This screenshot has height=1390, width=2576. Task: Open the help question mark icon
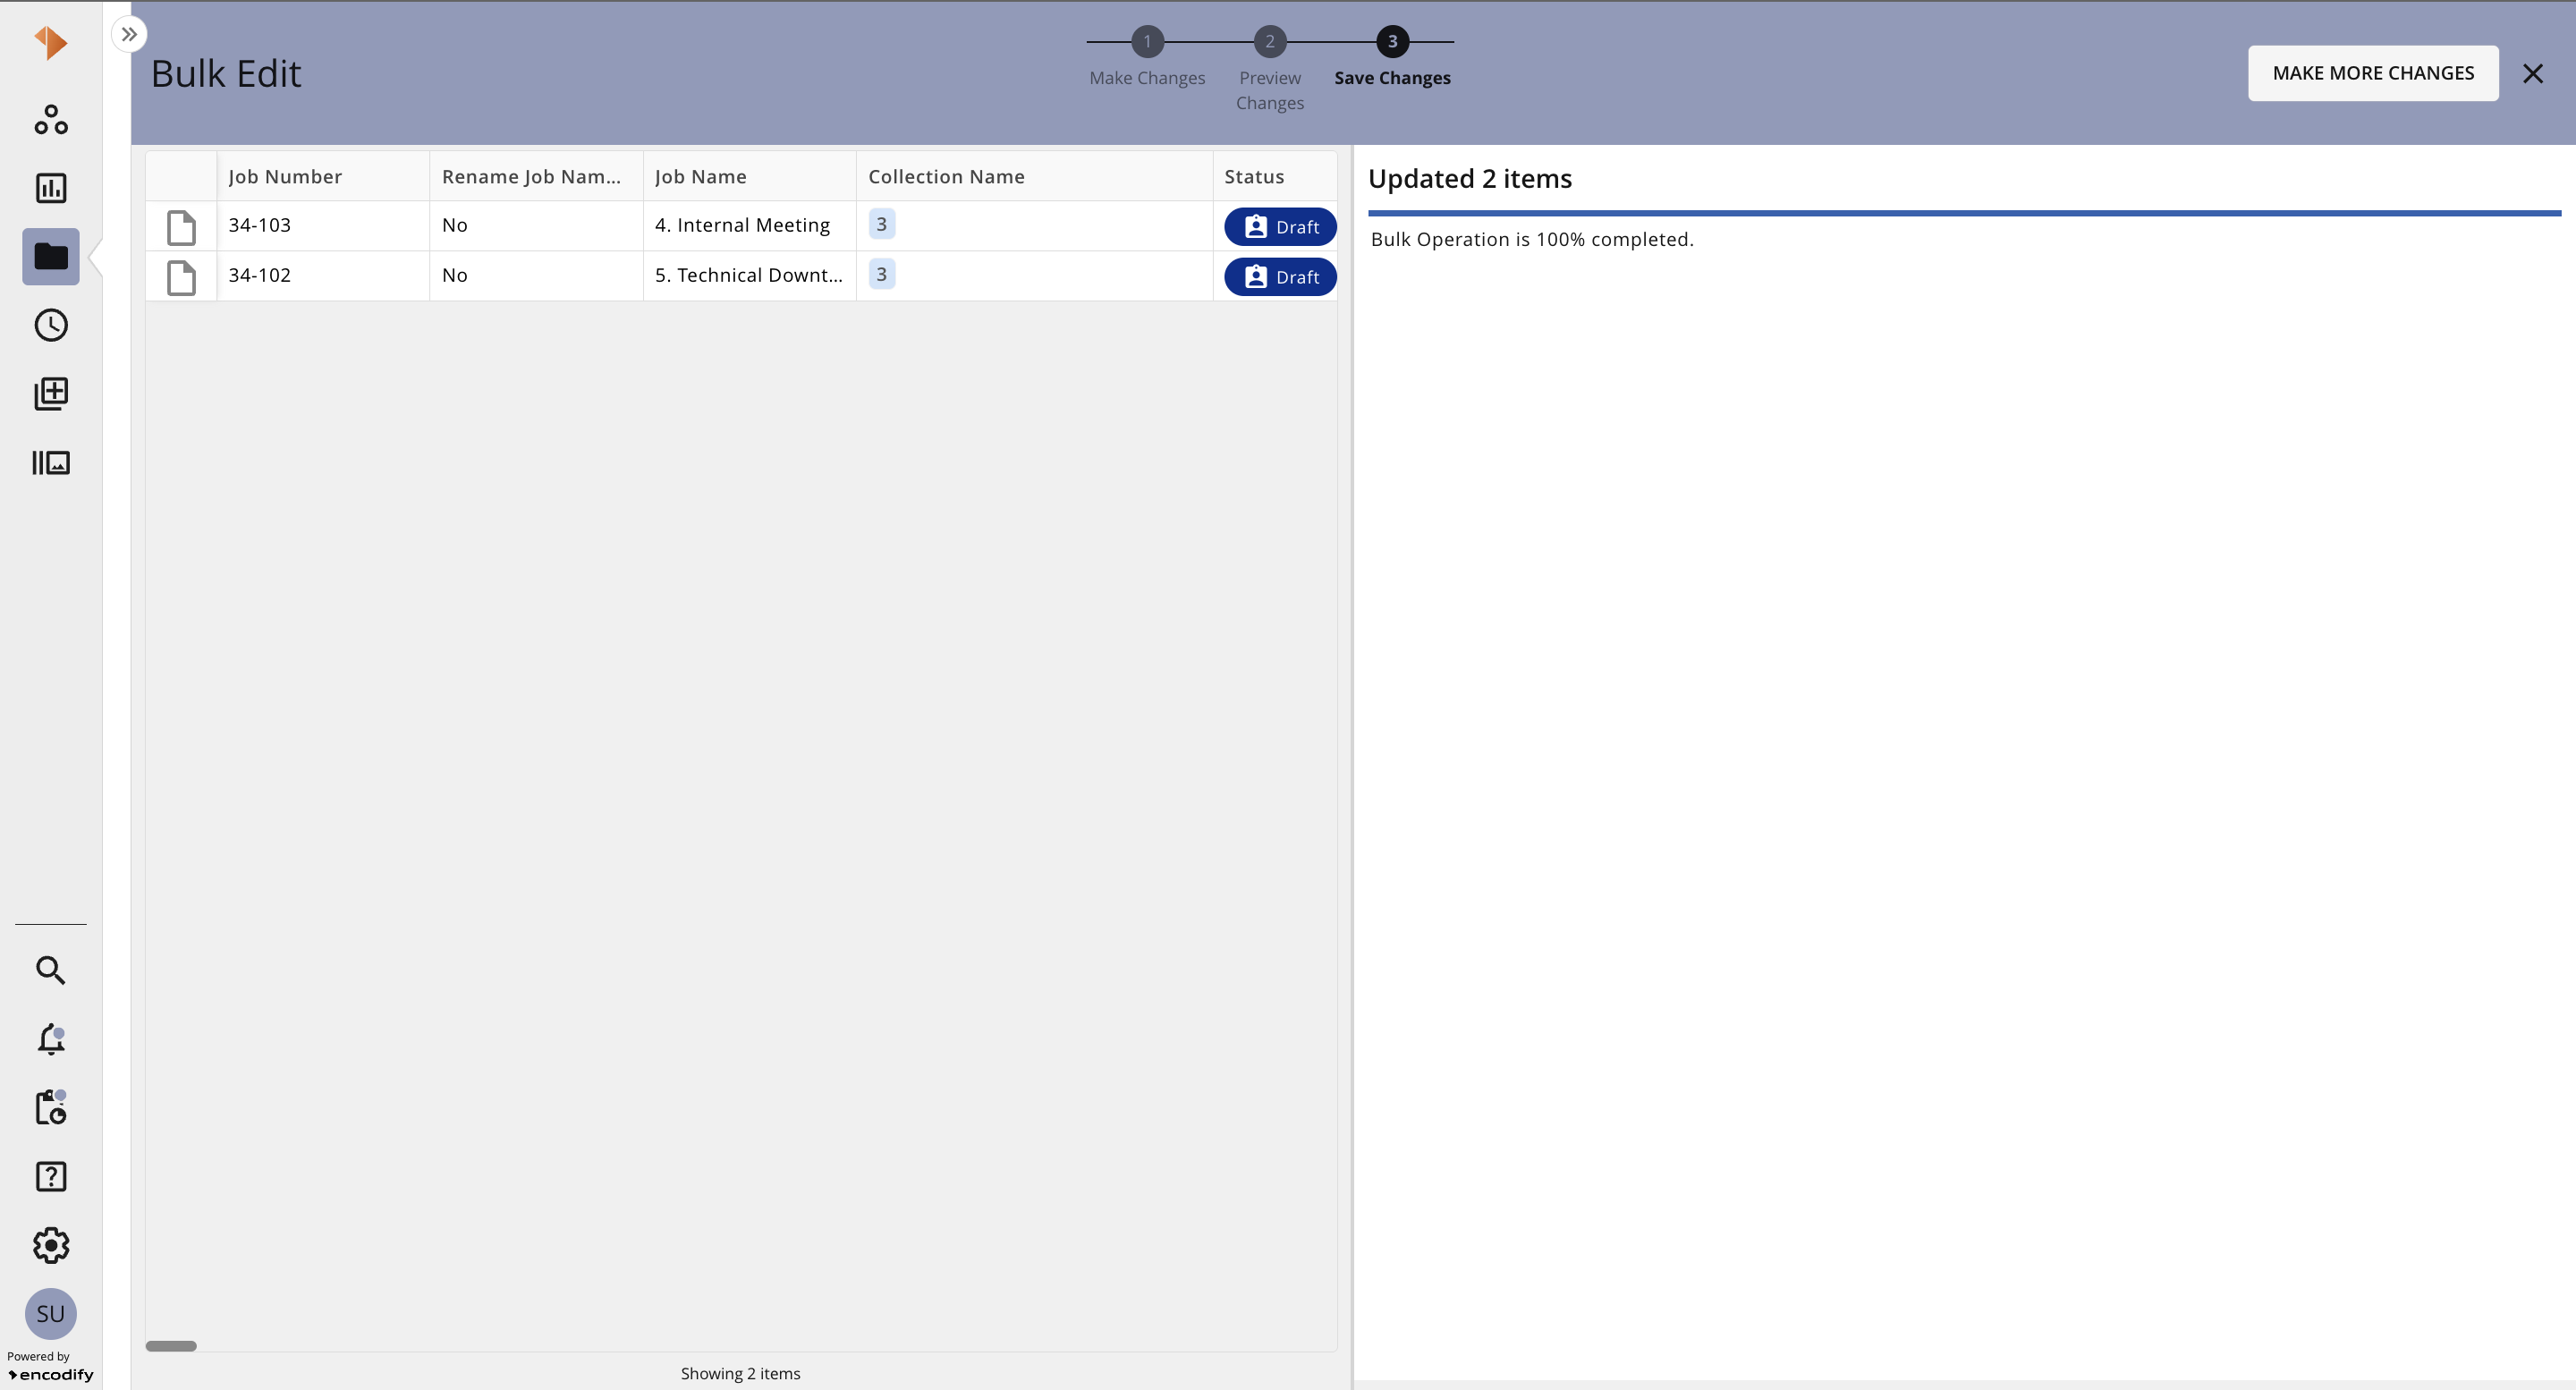(51, 1177)
